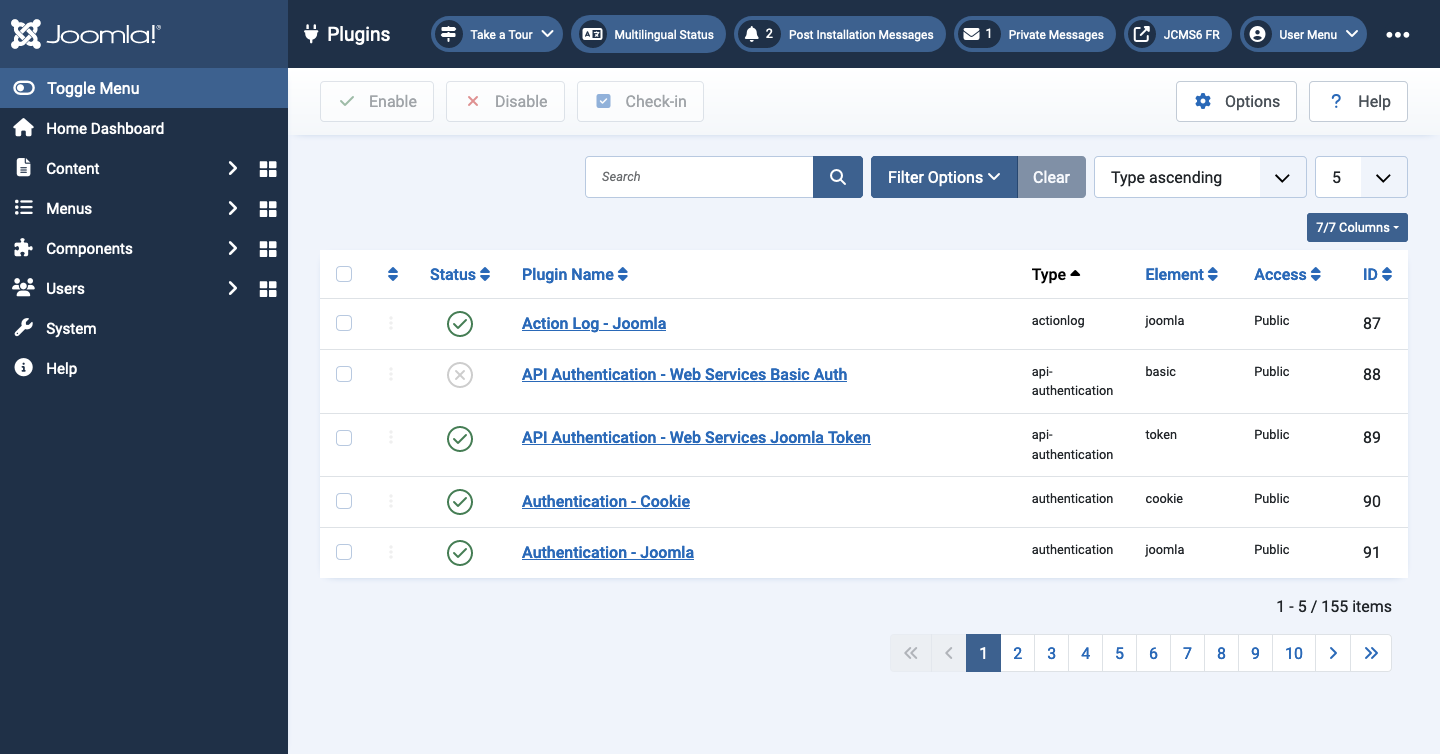The width and height of the screenshot is (1440, 754).
Task: Go to previous page arrow icon
Action: (x=948, y=653)
